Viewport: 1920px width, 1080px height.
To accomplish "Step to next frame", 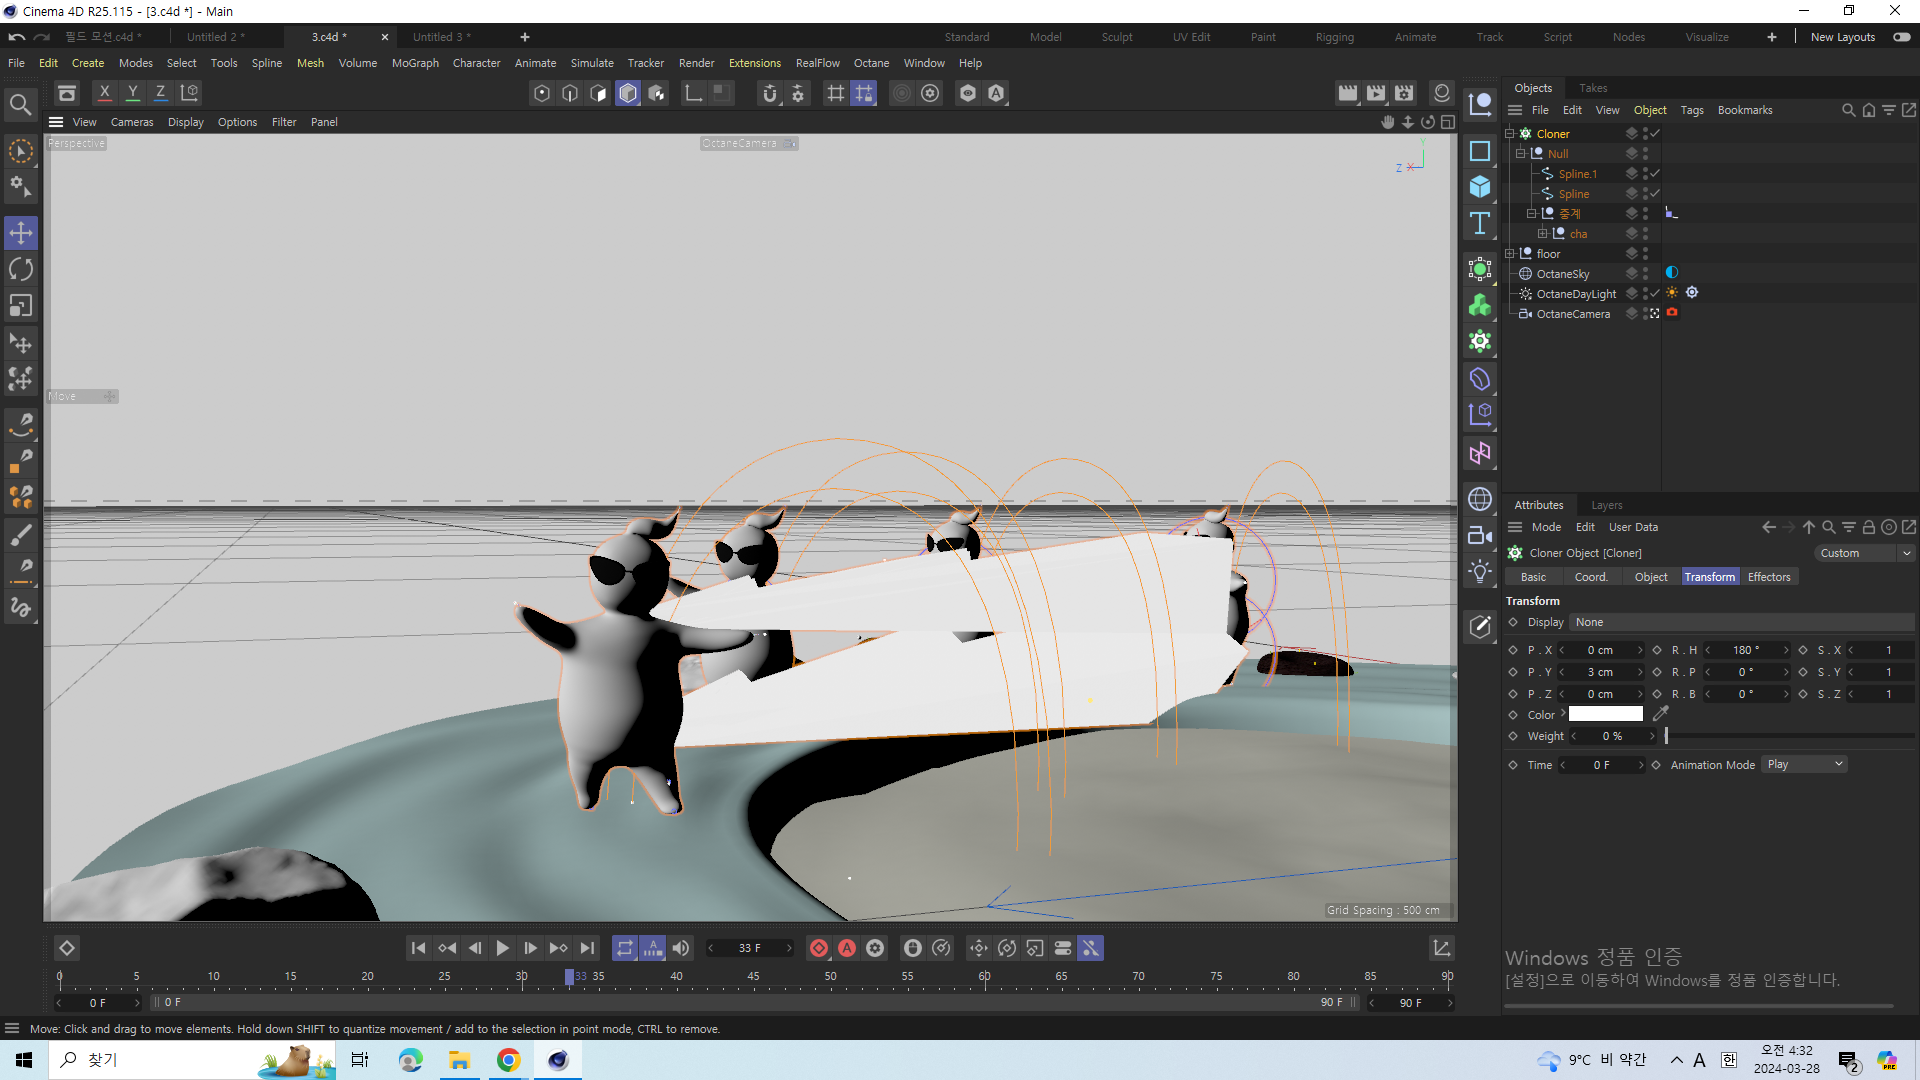I will [531, 948].
